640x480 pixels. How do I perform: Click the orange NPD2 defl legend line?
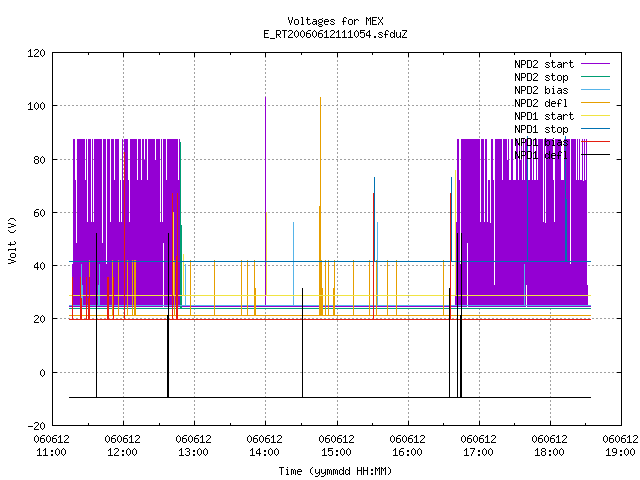pyautogui.click(x=596, y=103)
